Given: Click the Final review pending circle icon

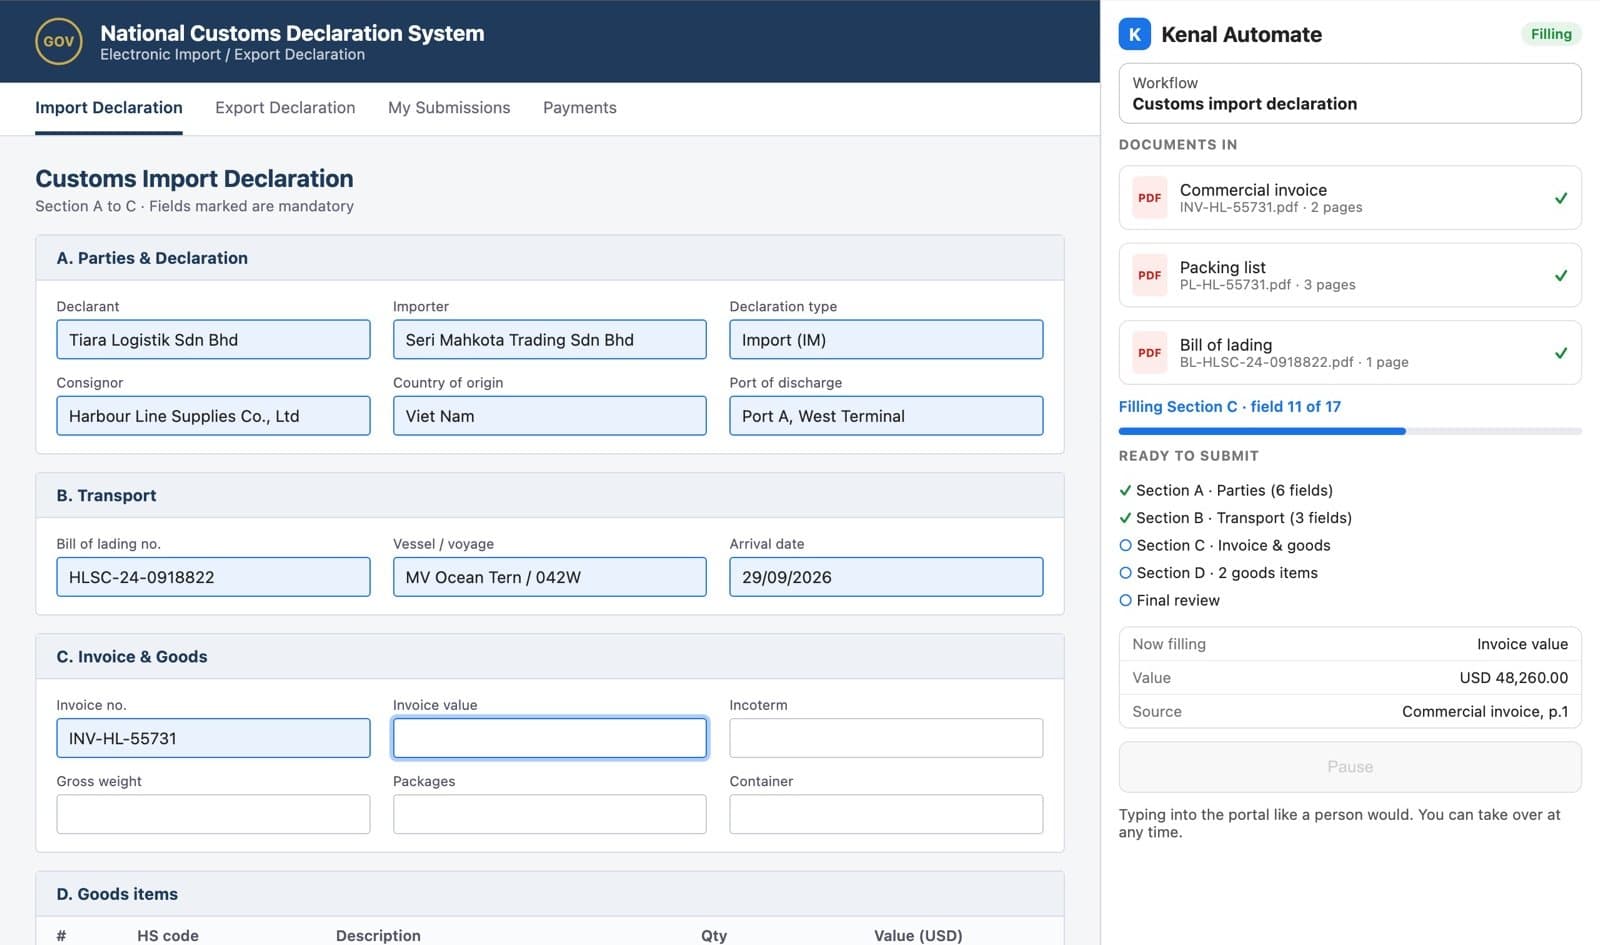Looking at the screenshot, I should coord(1125,600).
